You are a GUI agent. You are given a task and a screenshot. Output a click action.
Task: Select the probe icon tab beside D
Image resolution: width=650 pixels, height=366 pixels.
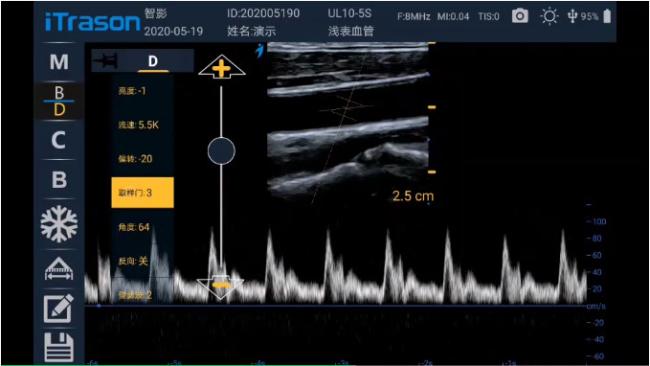point(106,61)
